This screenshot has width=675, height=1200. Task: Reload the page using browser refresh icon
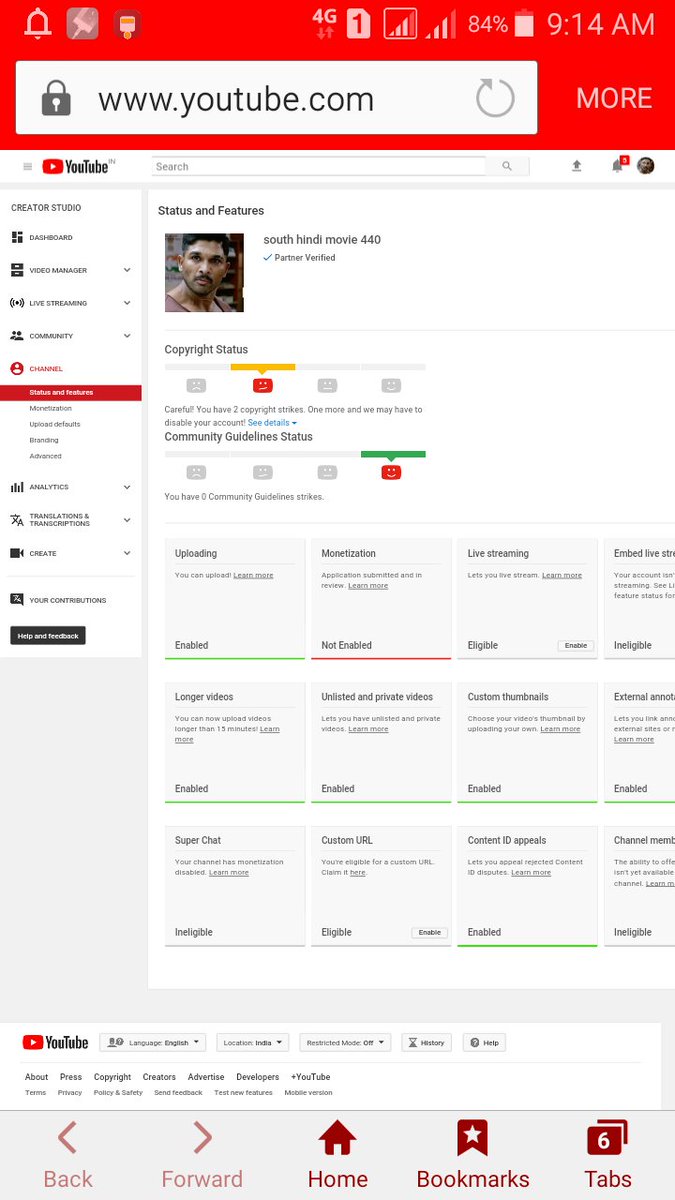495,98
